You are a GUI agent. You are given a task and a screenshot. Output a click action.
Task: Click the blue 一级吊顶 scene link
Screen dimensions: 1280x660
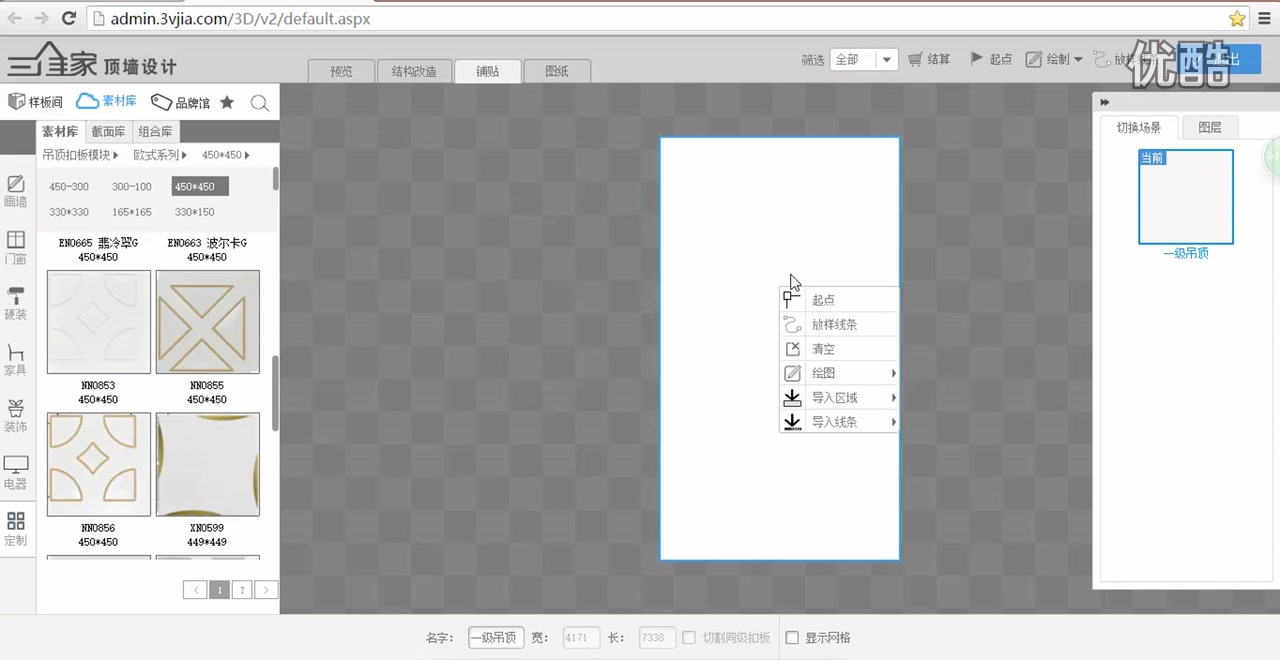click(1185, 253)
